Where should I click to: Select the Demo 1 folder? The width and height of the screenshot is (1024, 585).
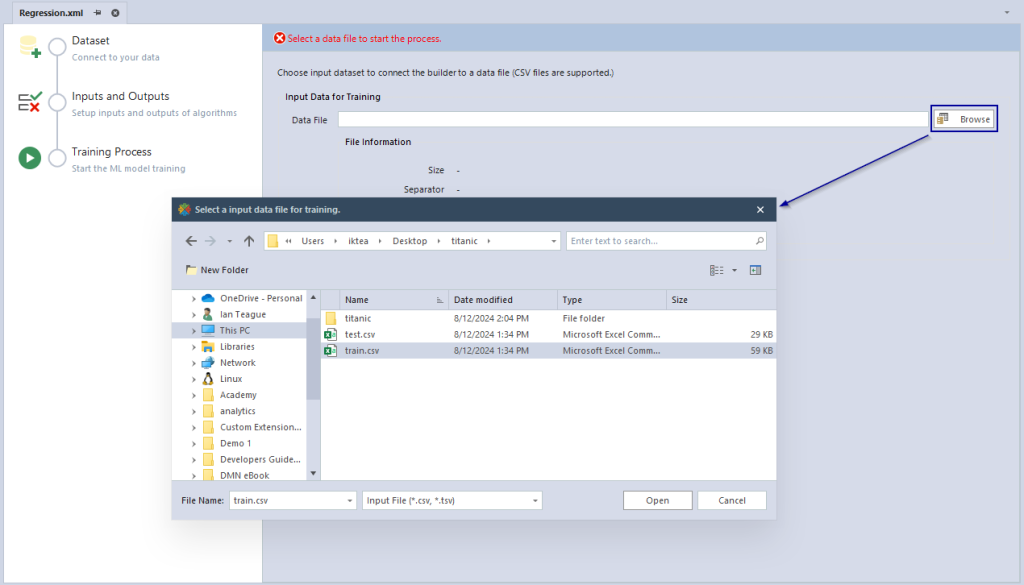coord(235,443)
